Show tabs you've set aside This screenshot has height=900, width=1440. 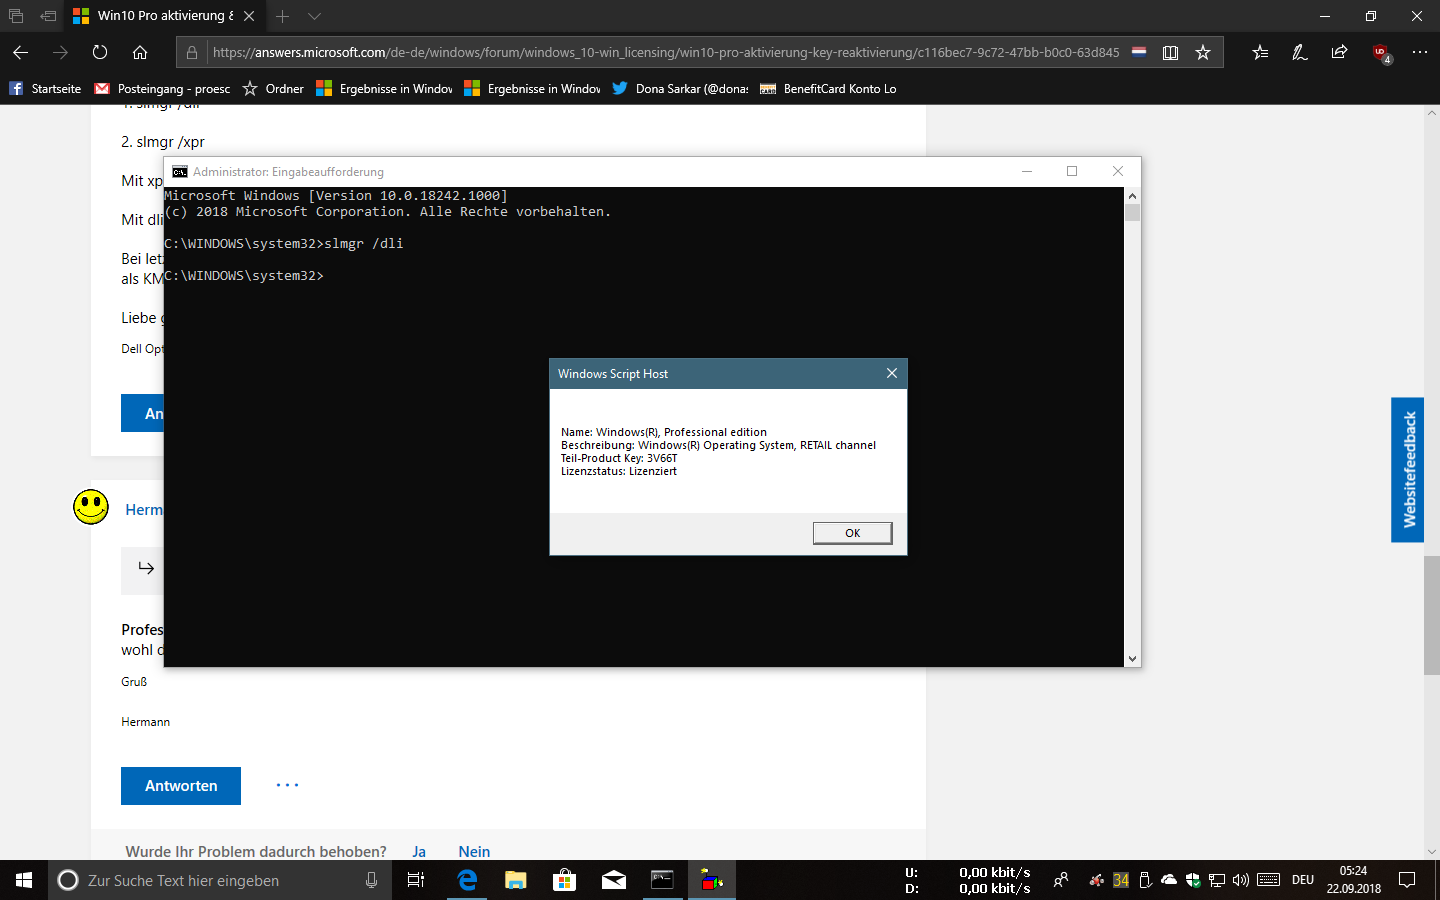point(16,16)
